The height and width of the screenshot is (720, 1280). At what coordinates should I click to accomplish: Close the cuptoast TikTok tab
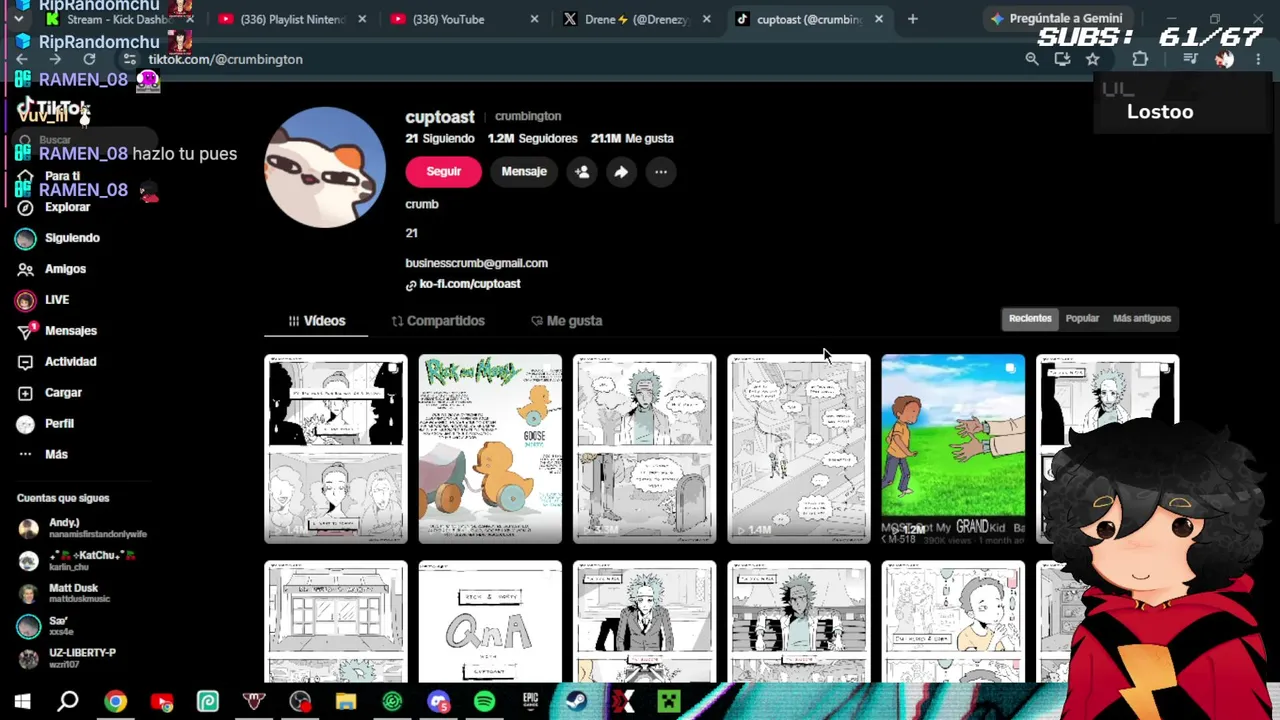click(879, 19)
